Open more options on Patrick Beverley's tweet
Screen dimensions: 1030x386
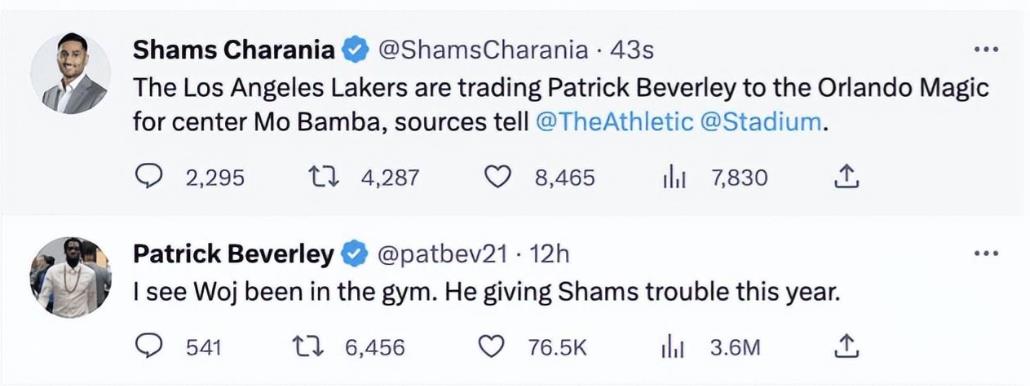click(987, 253)
